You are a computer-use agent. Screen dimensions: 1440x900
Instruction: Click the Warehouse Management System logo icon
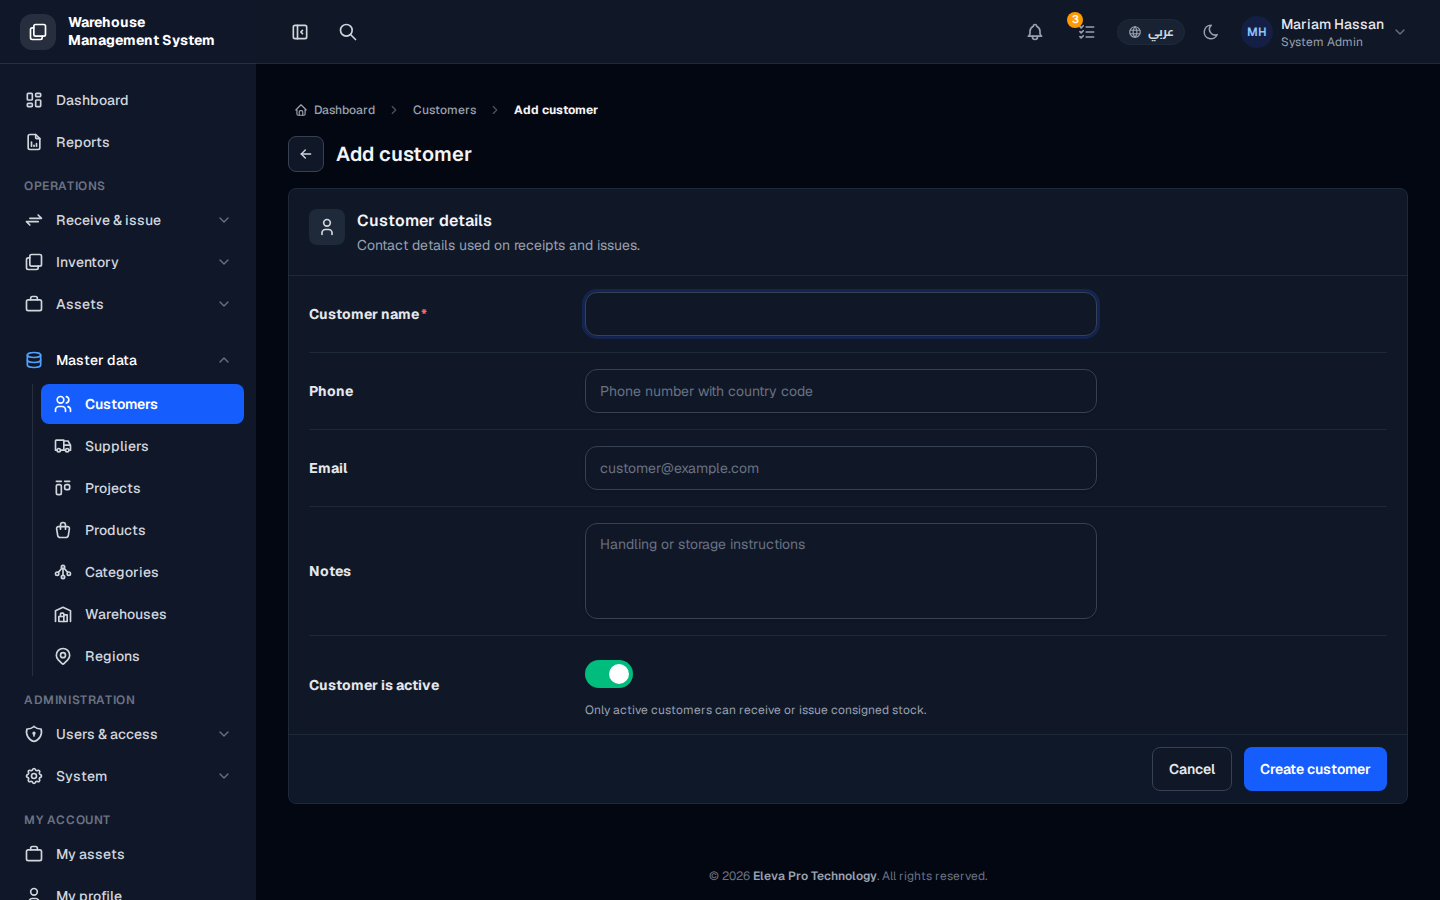38,32
